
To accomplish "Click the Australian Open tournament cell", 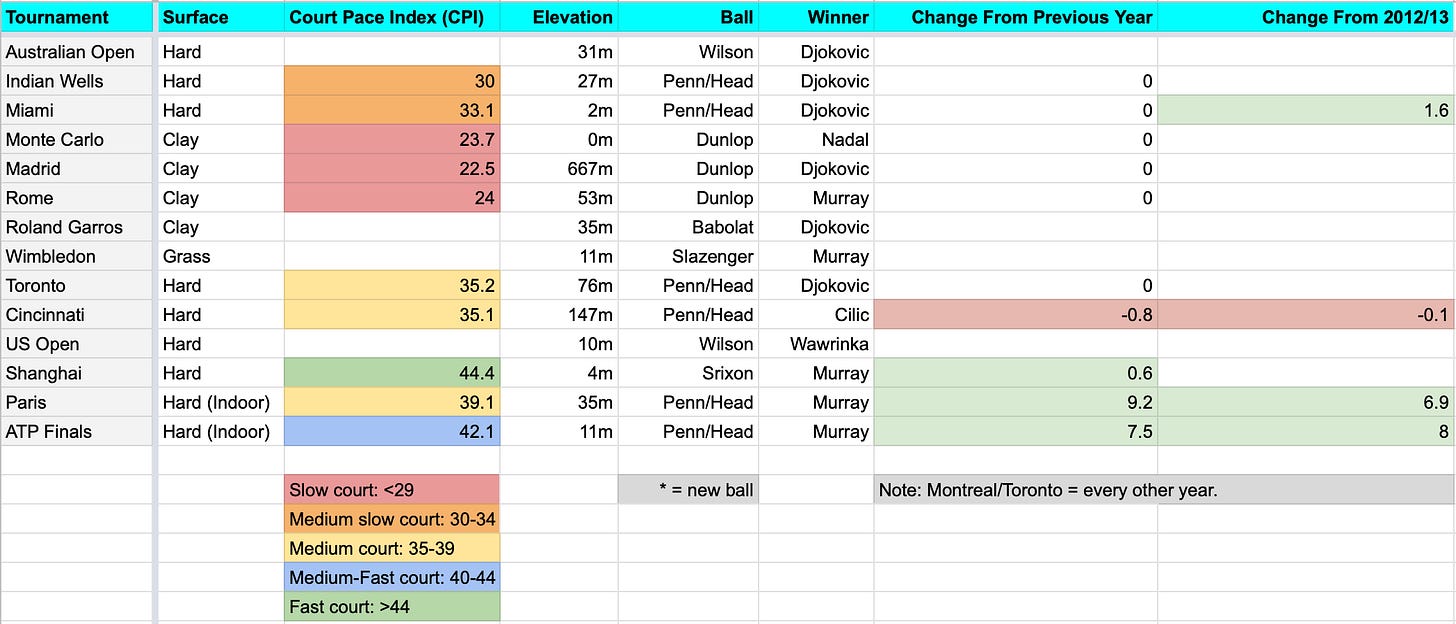I will (76, 52).
